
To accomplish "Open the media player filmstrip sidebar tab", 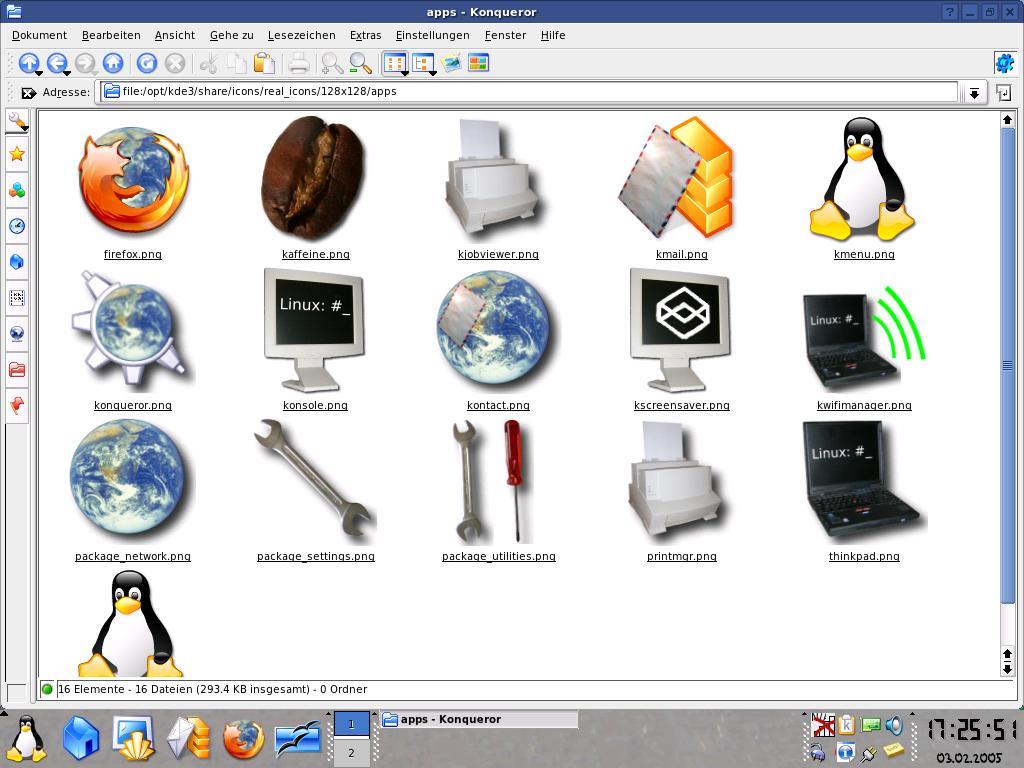I will (17, 298).
